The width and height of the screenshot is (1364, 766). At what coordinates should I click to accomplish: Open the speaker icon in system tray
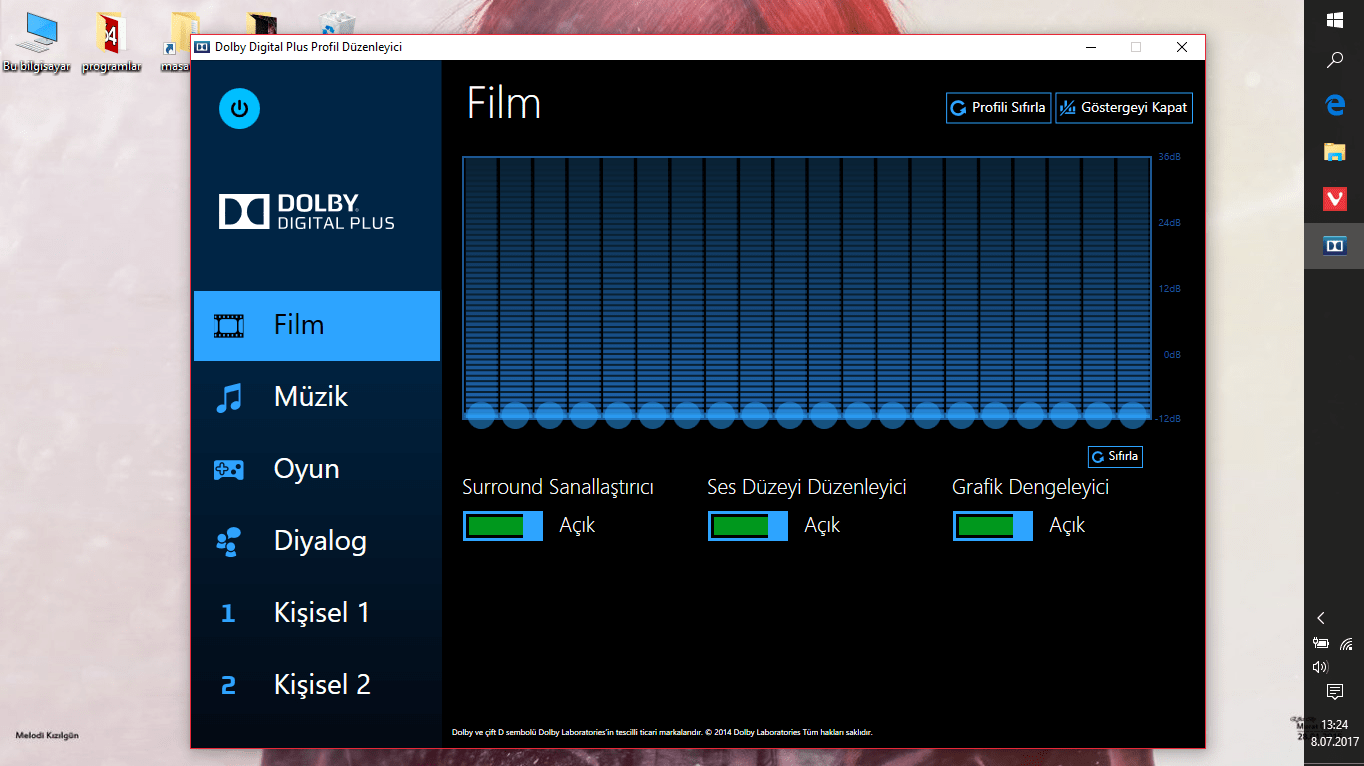(x=1320, y=665)
